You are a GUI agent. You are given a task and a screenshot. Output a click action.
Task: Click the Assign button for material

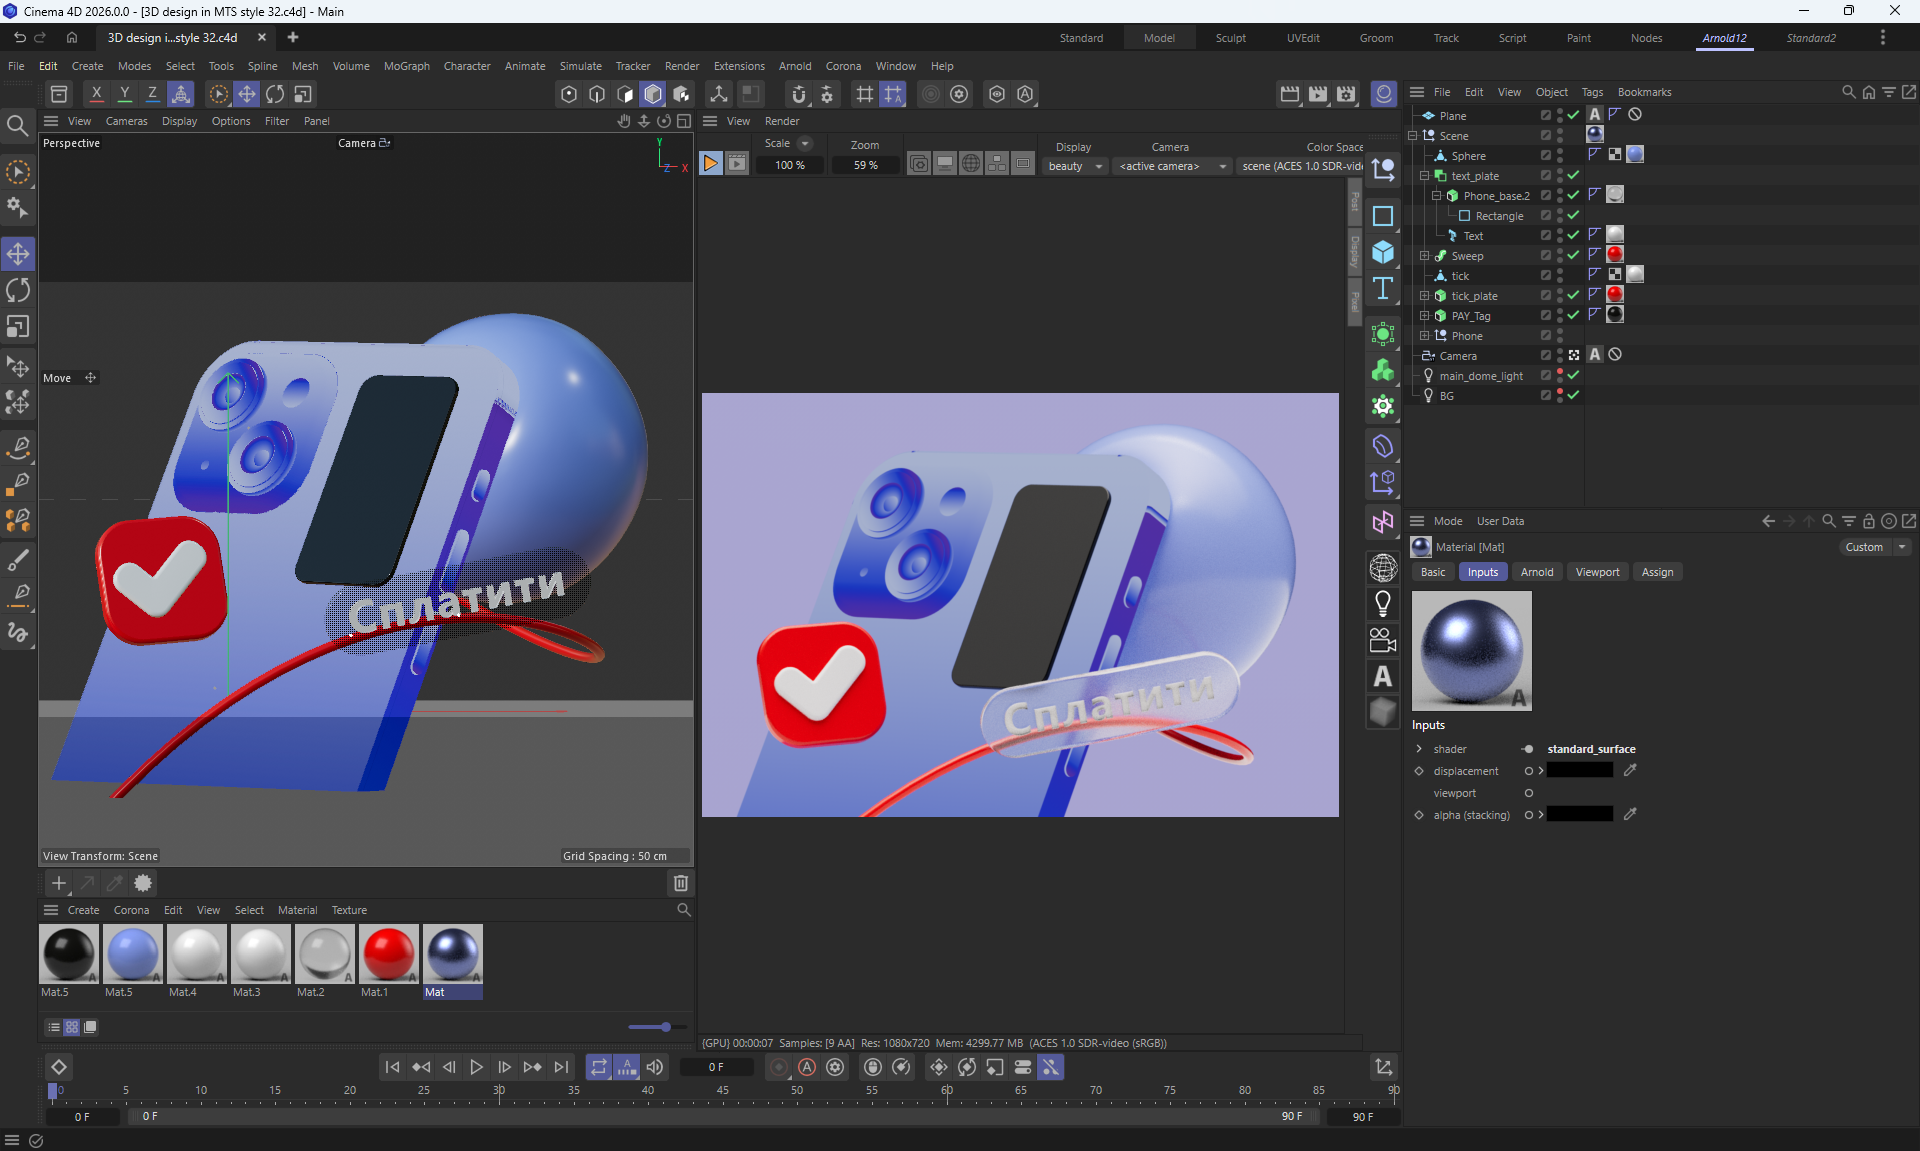1656,572
